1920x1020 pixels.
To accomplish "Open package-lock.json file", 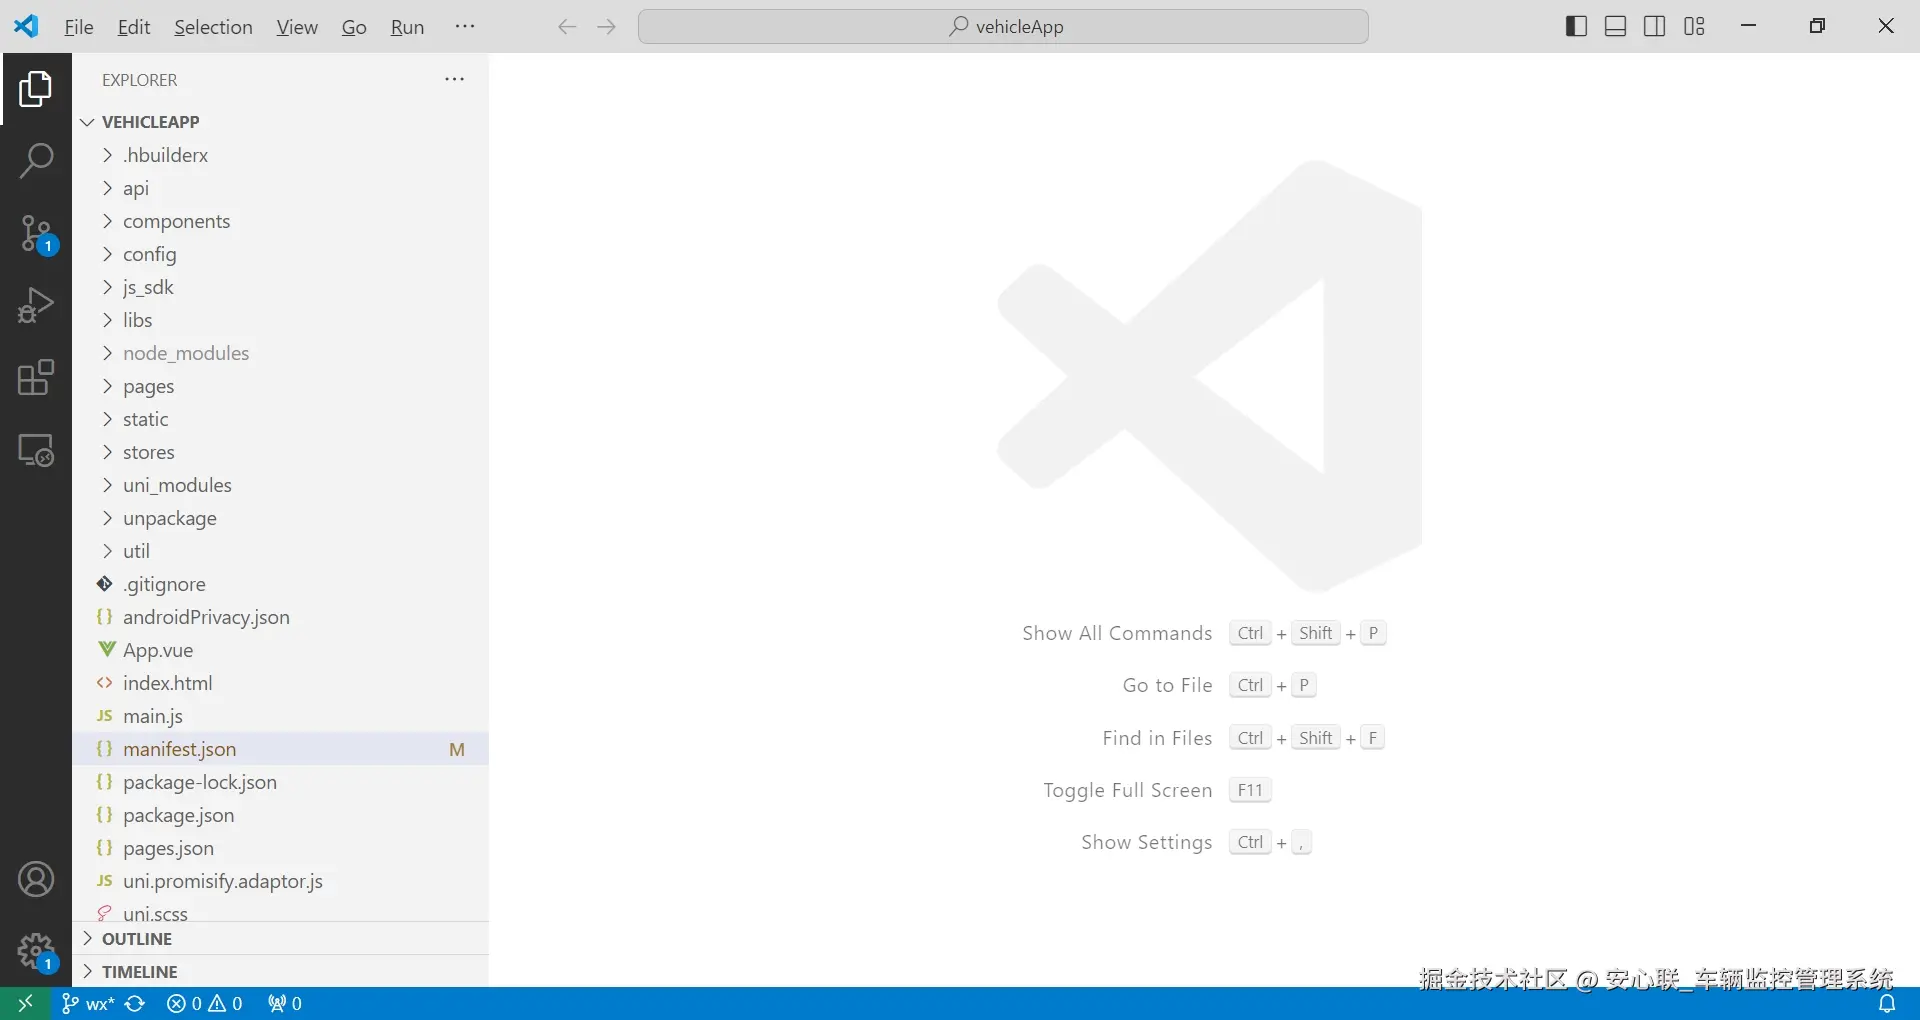I will tap(280, 782).
